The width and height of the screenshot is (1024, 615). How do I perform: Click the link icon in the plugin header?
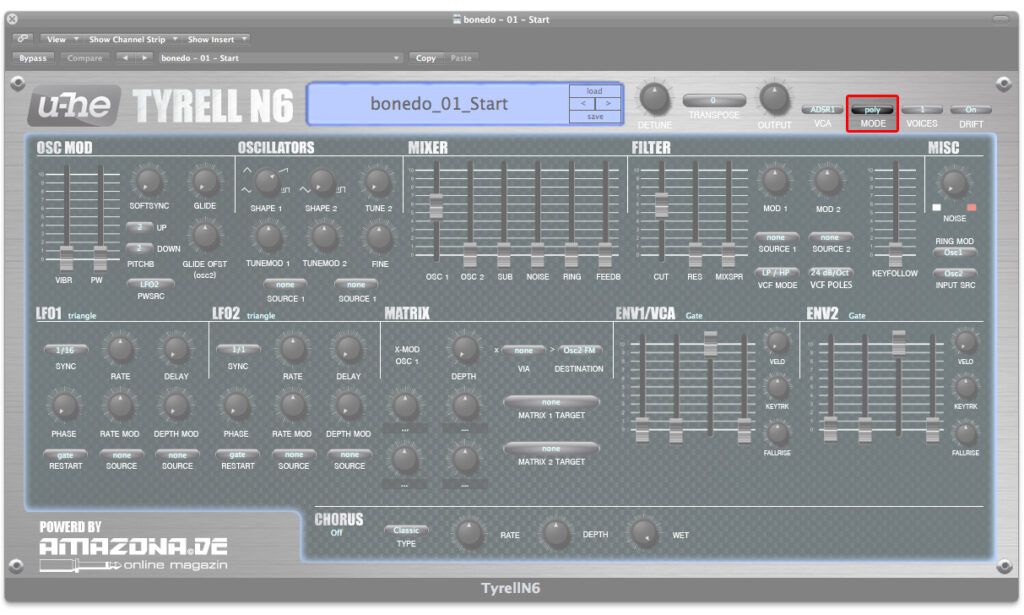click(x=23, y=39)
